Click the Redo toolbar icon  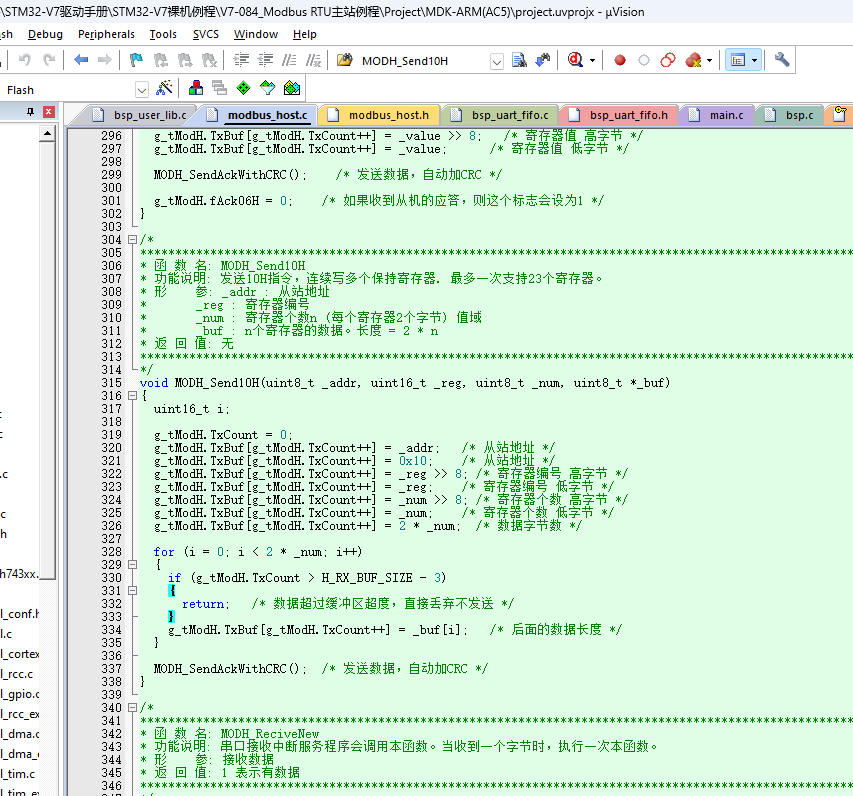click(50, 59)
